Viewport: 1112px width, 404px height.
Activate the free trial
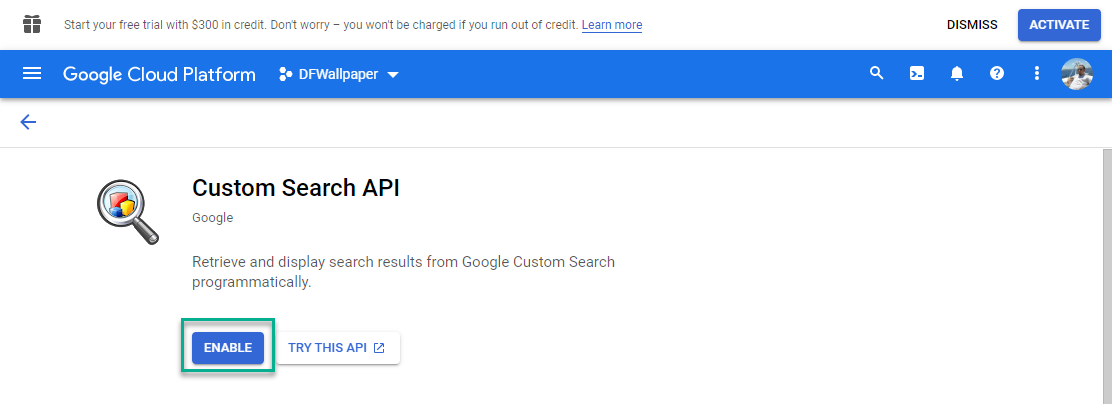[1059, 25]
